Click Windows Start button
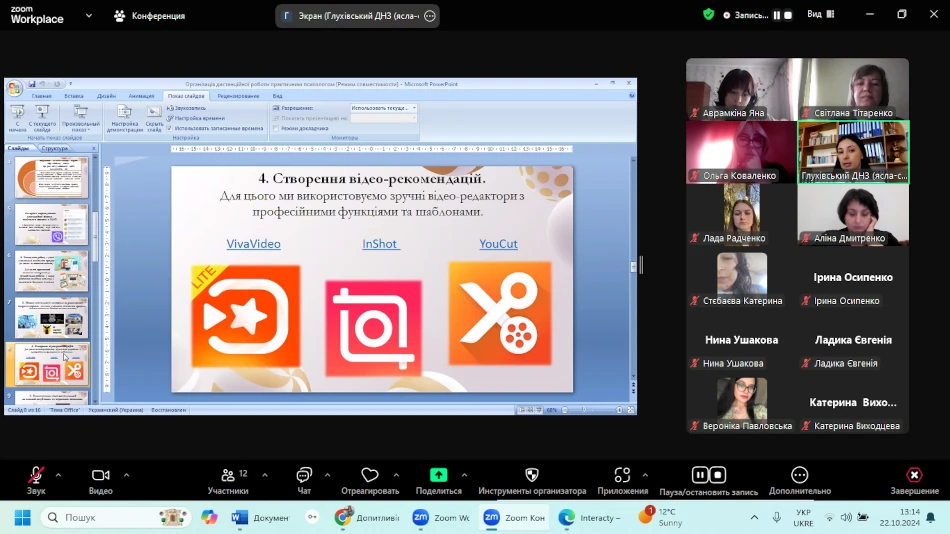The width and height of the screenshot is (950, 534). pos(22,518)
